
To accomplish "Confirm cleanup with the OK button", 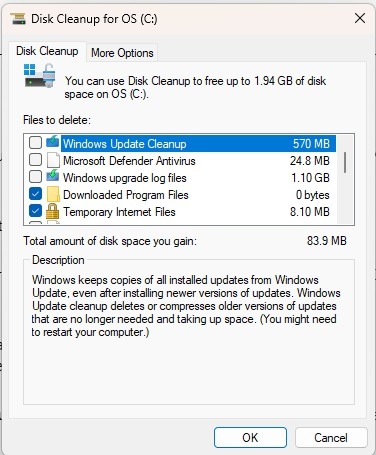I will tap(250, 437).
